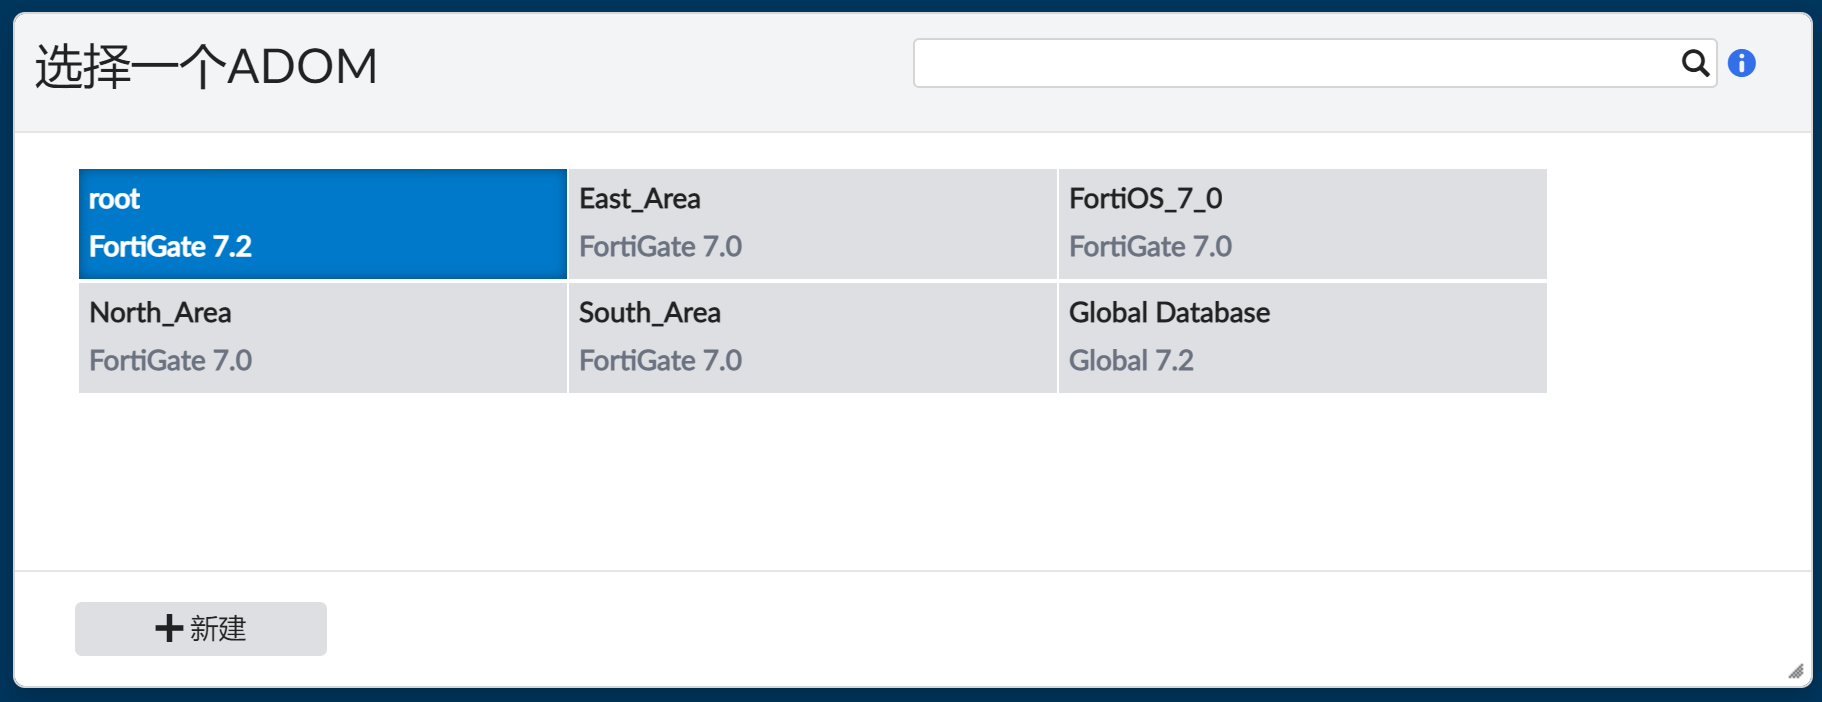Switch to the South_Area ADOM

pyautogui.click(x=812, y=337)
